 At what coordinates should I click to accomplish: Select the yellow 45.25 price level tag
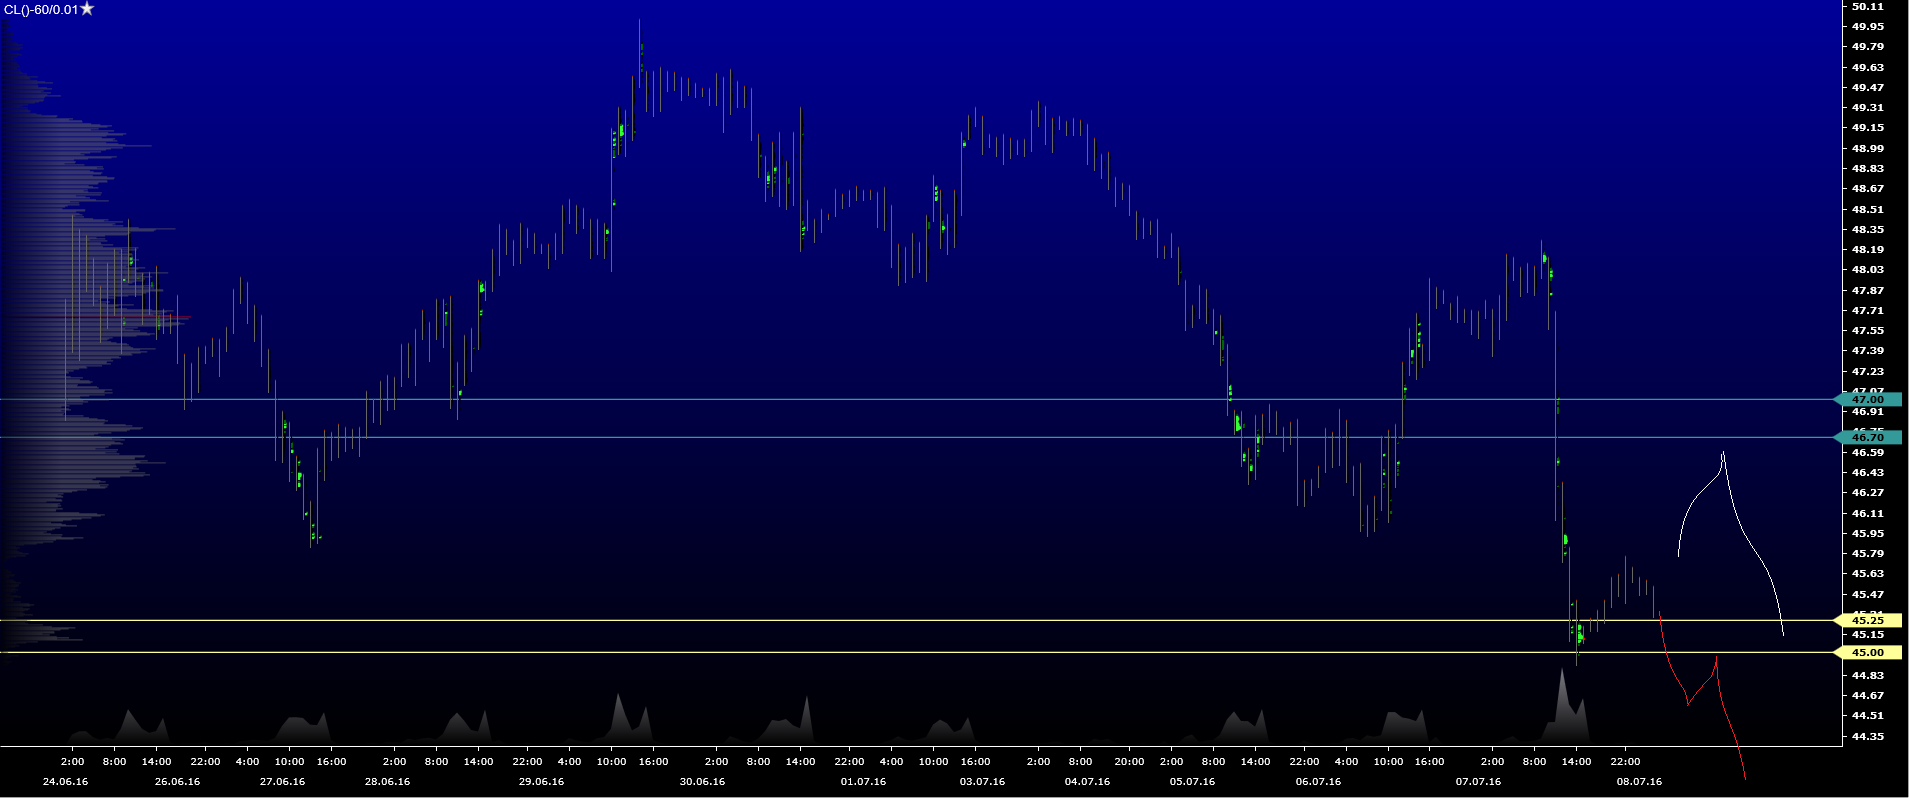[1867, 621]
